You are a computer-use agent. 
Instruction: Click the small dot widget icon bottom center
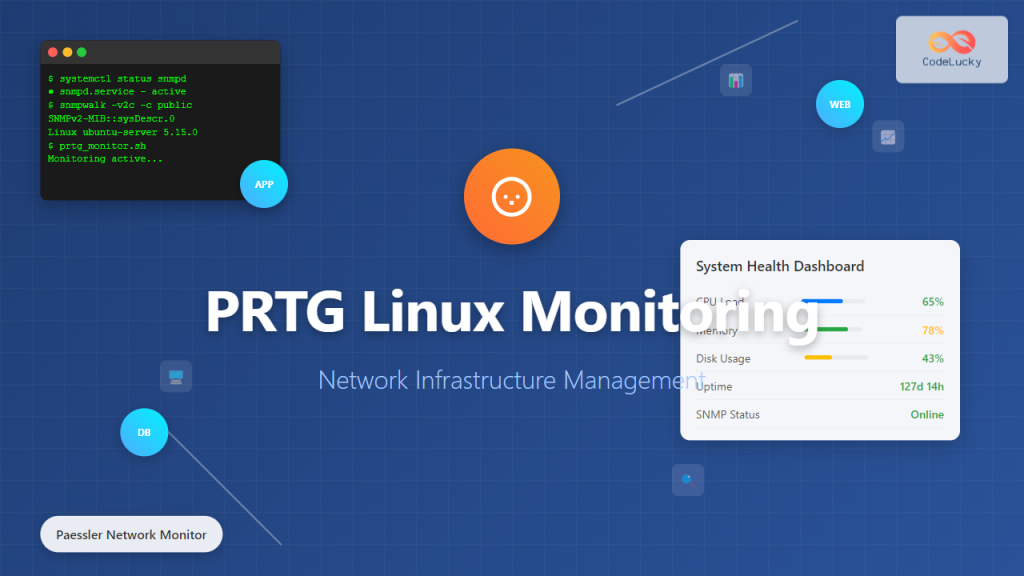pos(687,480)
